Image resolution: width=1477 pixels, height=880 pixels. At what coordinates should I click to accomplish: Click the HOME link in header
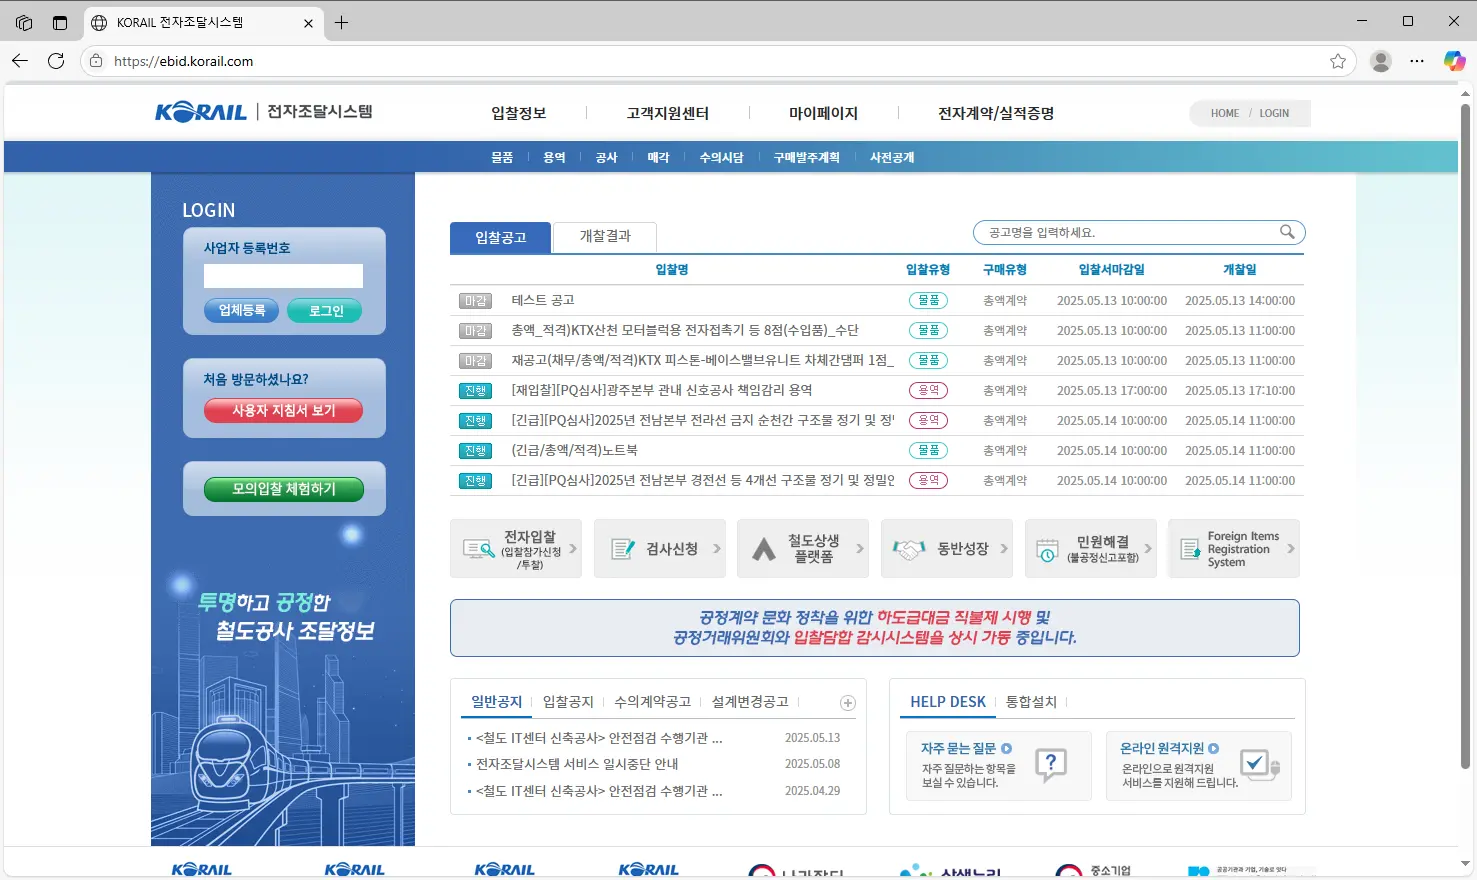(1225, 113)
